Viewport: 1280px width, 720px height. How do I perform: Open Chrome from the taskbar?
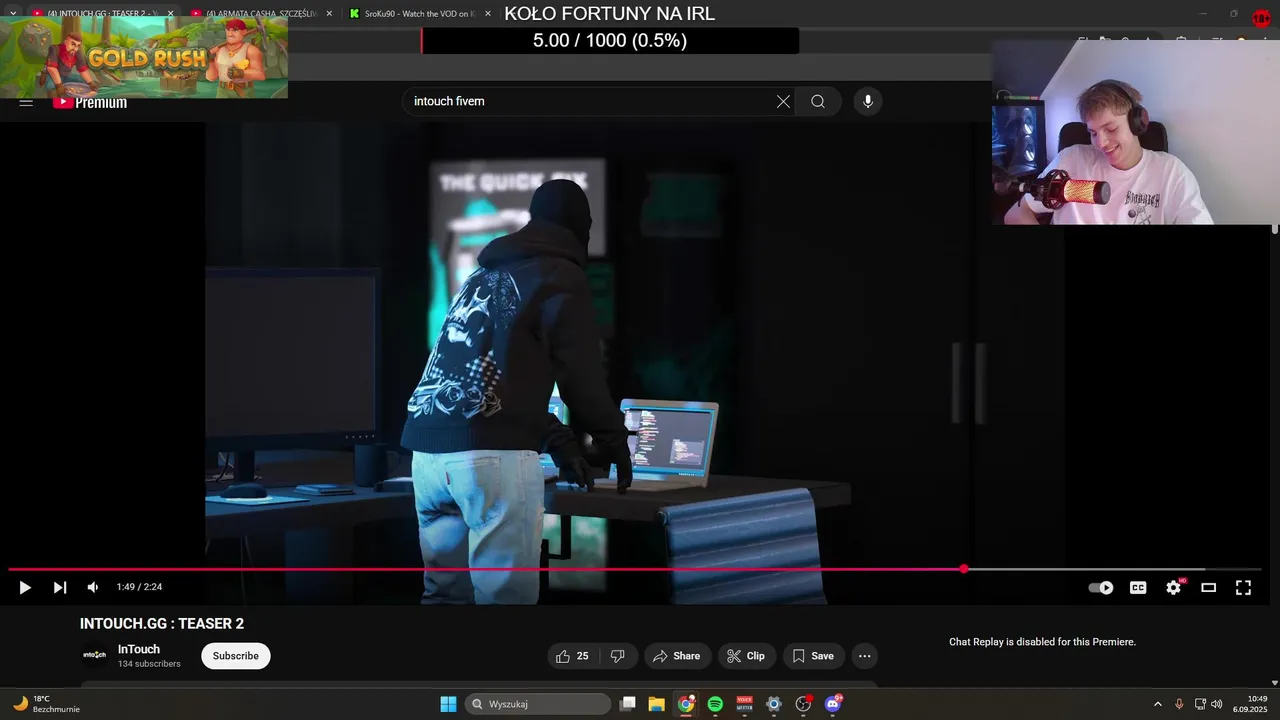(686, 704)
